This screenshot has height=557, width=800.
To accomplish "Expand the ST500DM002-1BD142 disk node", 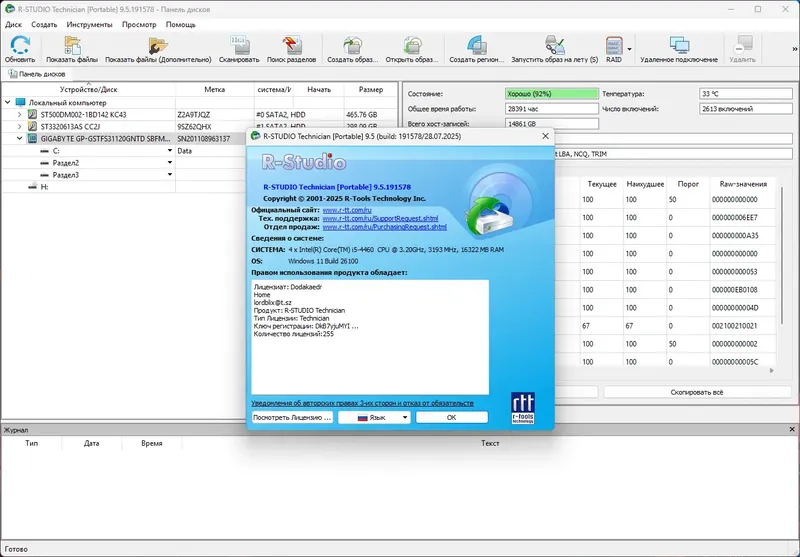I will point(19,115).
